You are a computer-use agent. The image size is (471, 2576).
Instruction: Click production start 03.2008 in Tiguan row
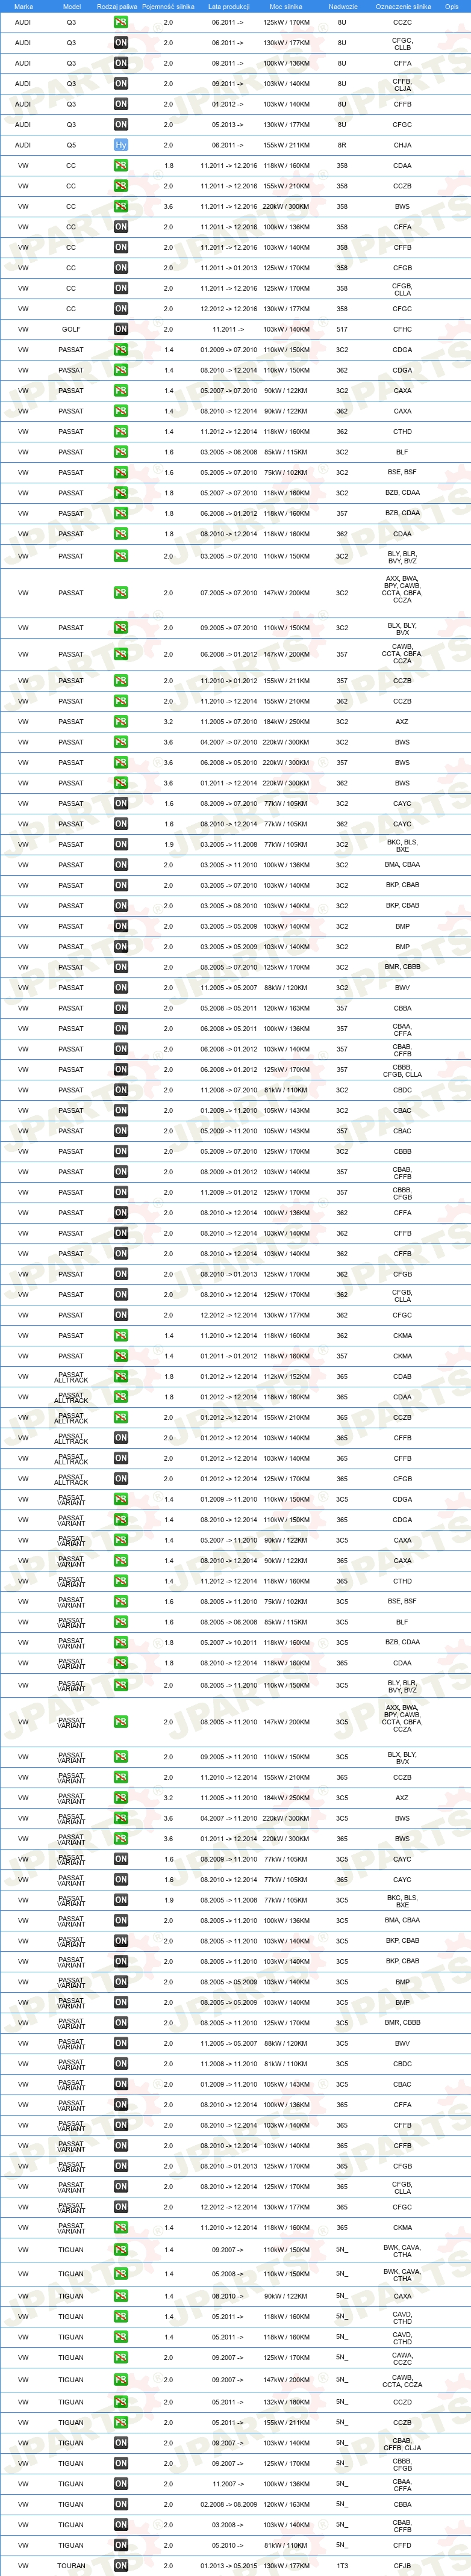pyautogui.click(x=228, y=2525)
